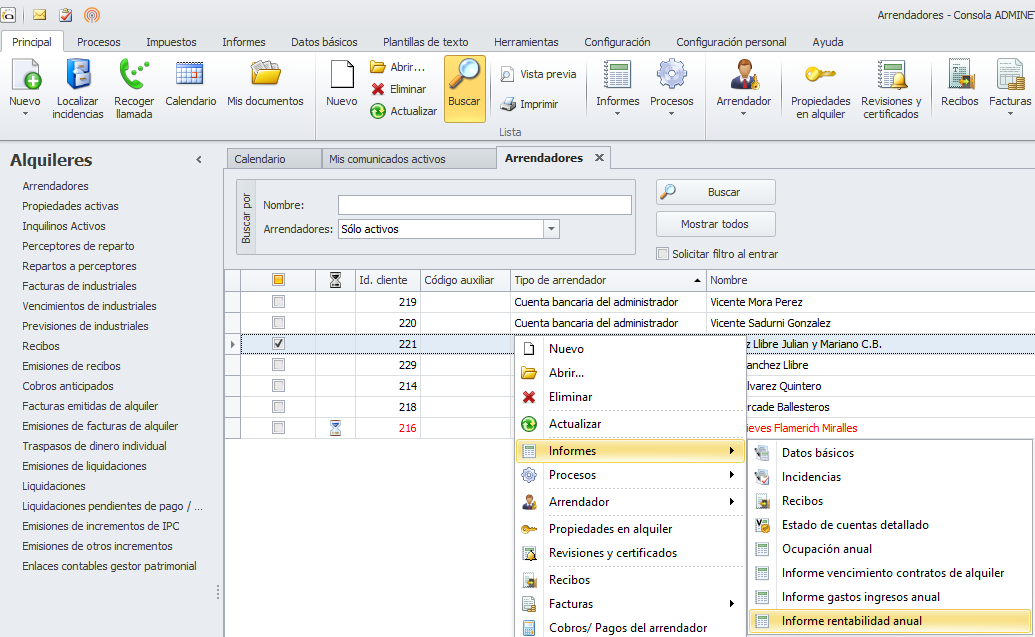Expand the Nuevo dropdown arrow in ribbon
The height and width of the screenshot is (637, 1035).
[x=25, y=114]
